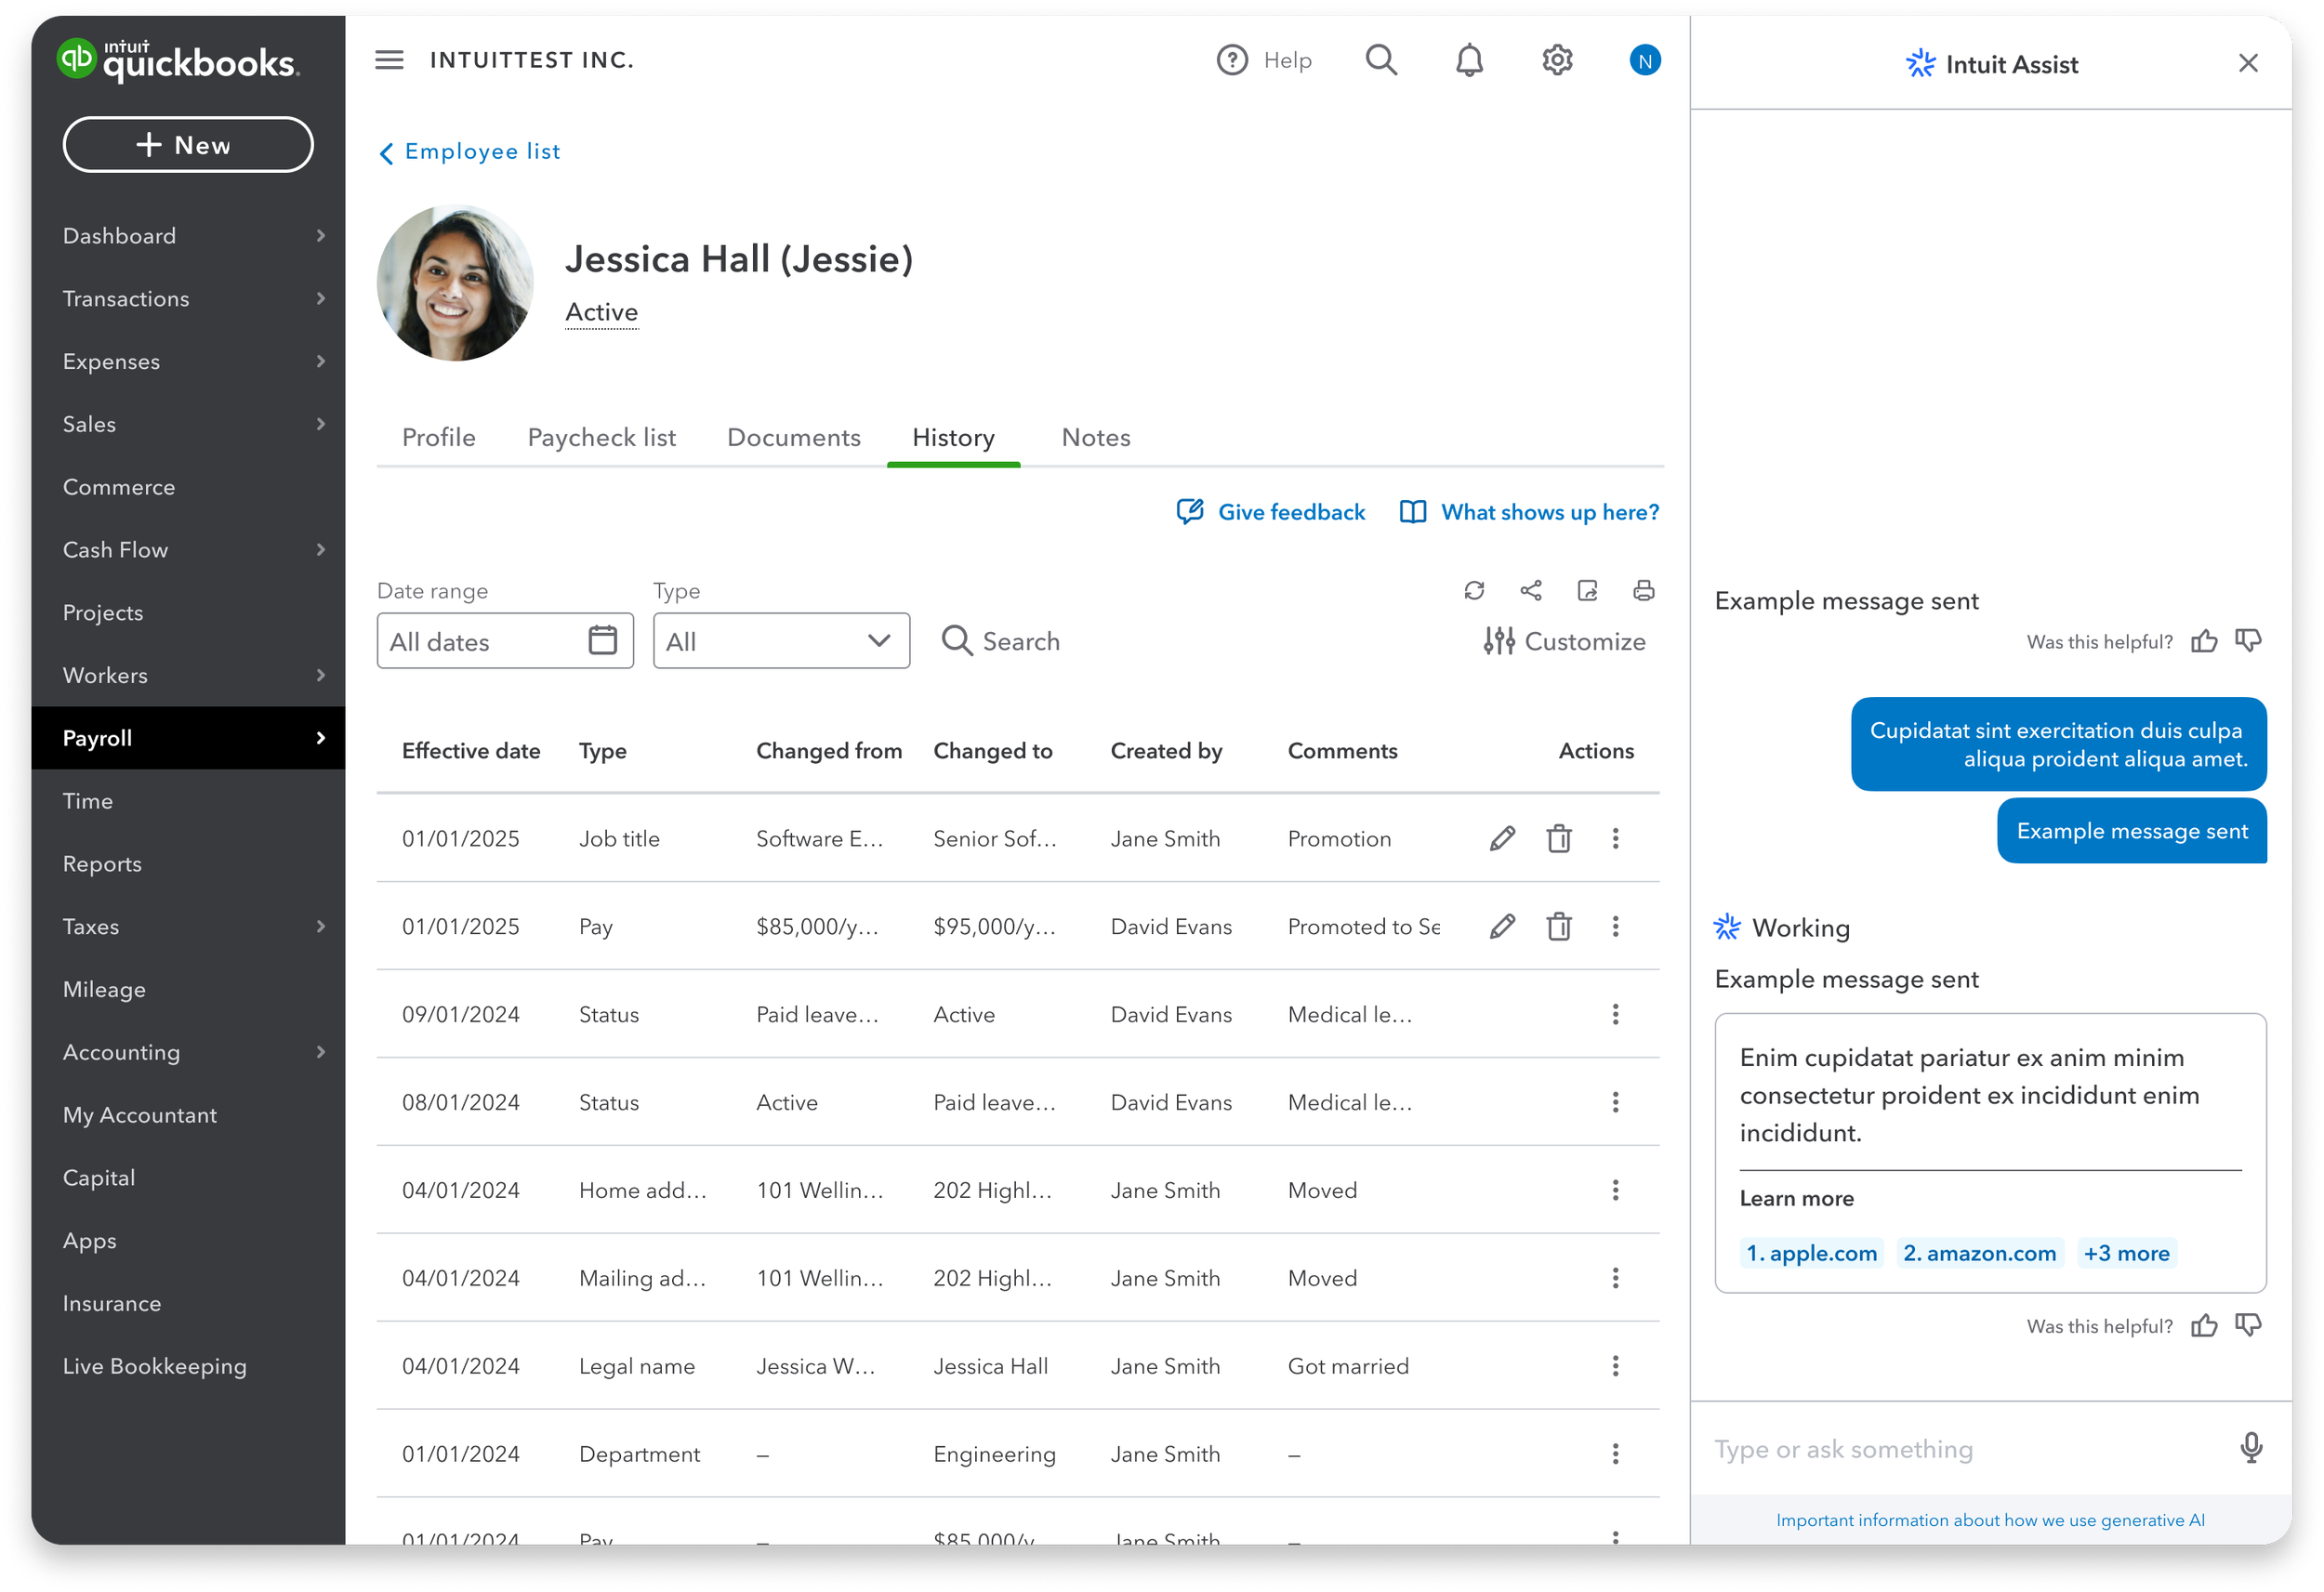Open the Type filter dropdown
Image resolution: width=2324 pixels, height=1592 pixels.
(x=781, y=641)
